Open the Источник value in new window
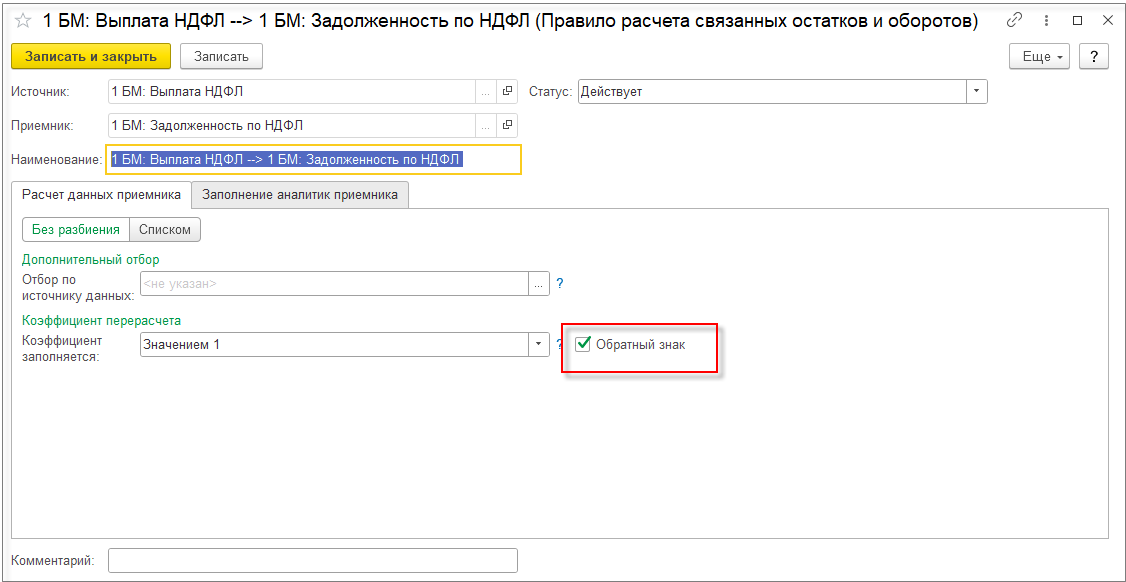 (507, 92)
